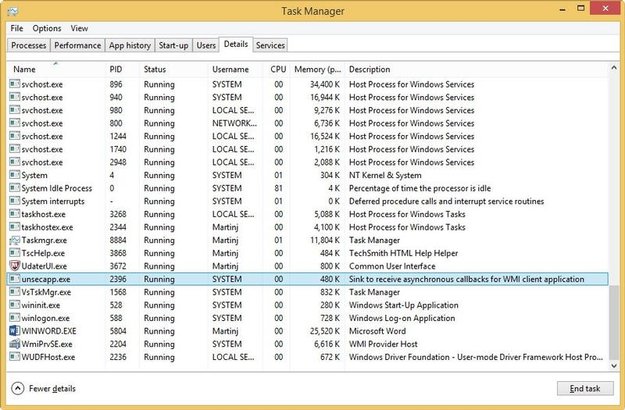Select the svchost.exe row with PID 2948
The width and height of the screenshot is (625, 410).
point(309,162)
